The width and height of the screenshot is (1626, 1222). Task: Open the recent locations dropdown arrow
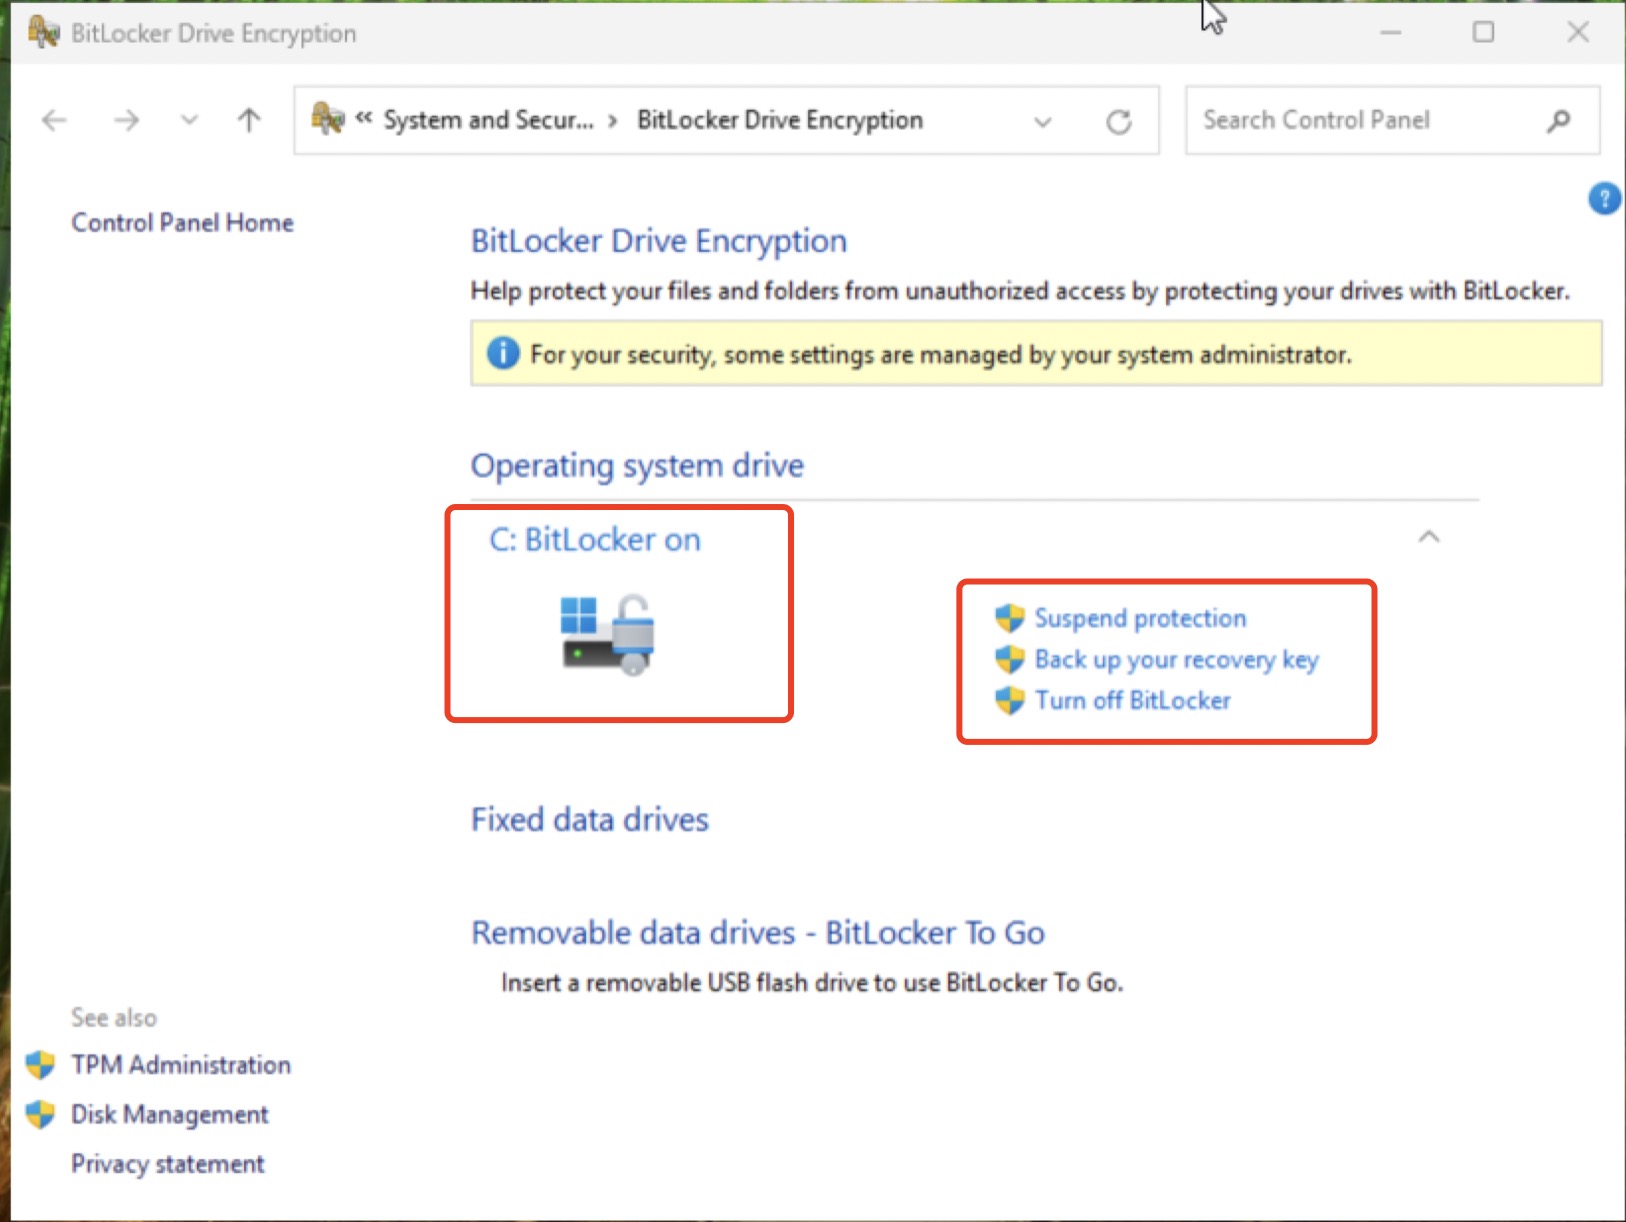[189, 121]
